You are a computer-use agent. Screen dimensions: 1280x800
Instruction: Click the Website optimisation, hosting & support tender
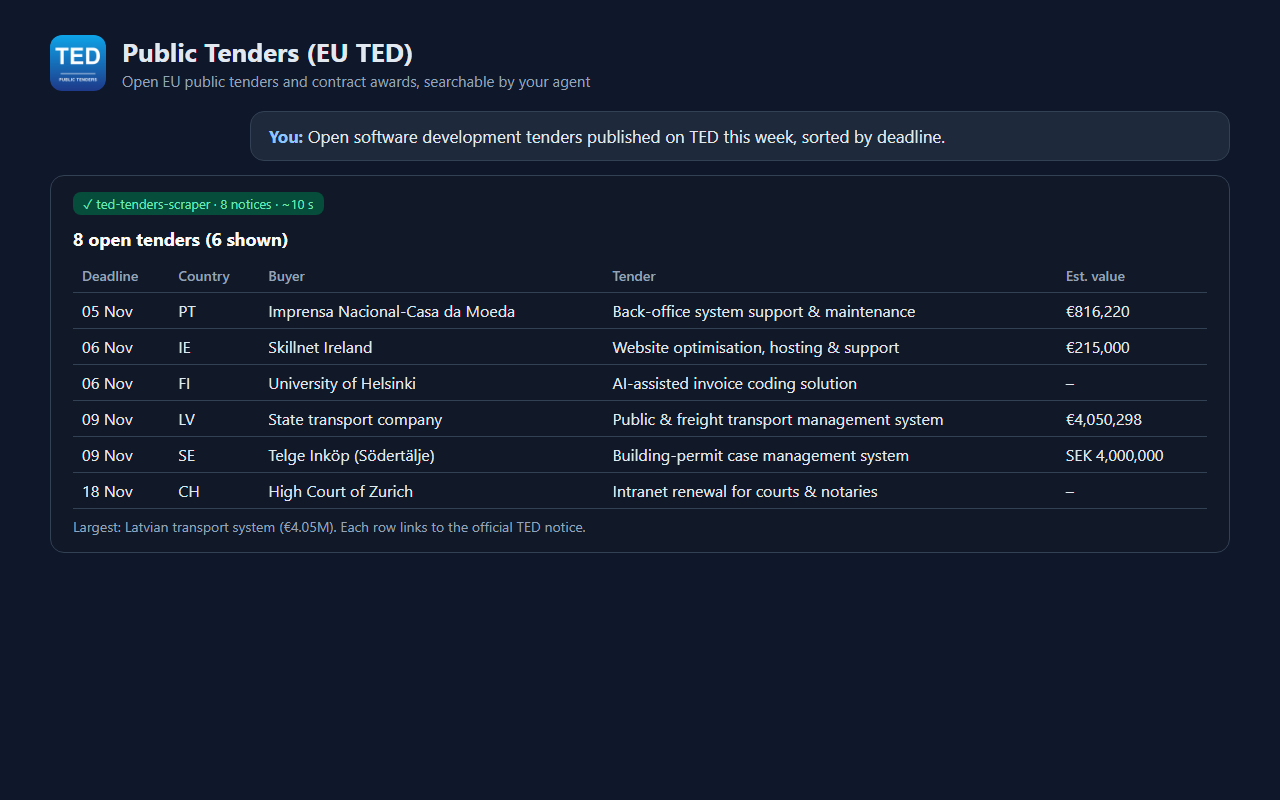(756, 348)
